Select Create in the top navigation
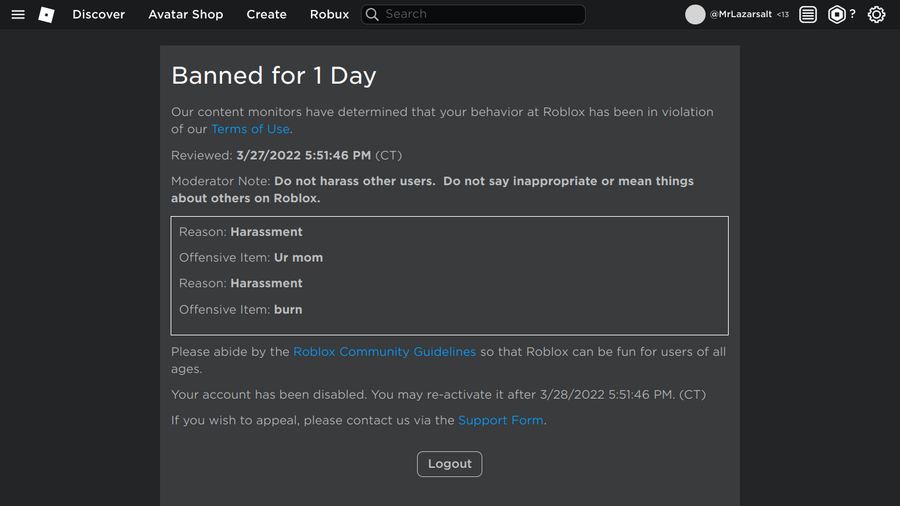 point(267,15)
